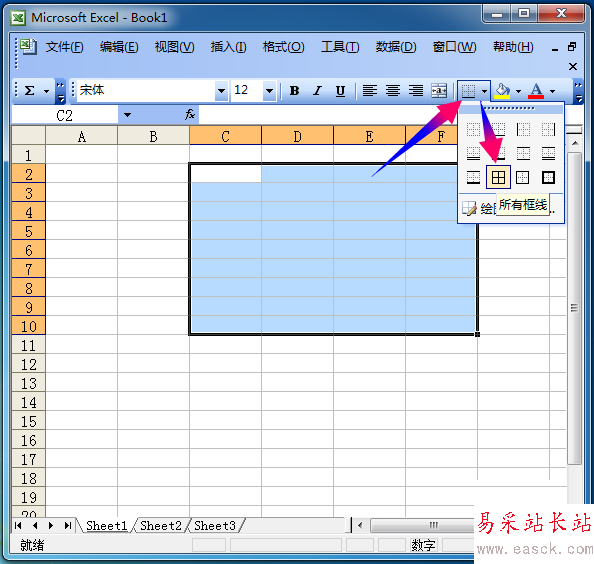Expand the Font Color dropdown arrow

(x=553, y=91)
